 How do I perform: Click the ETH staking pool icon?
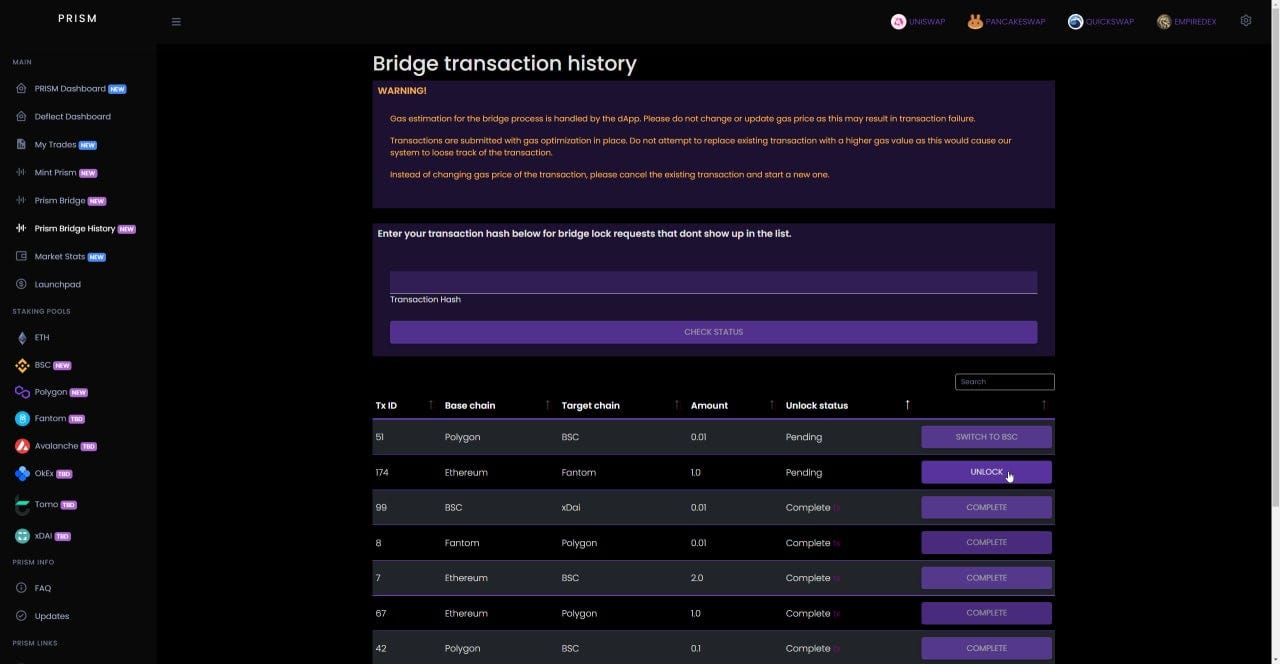tap(22, 338)
